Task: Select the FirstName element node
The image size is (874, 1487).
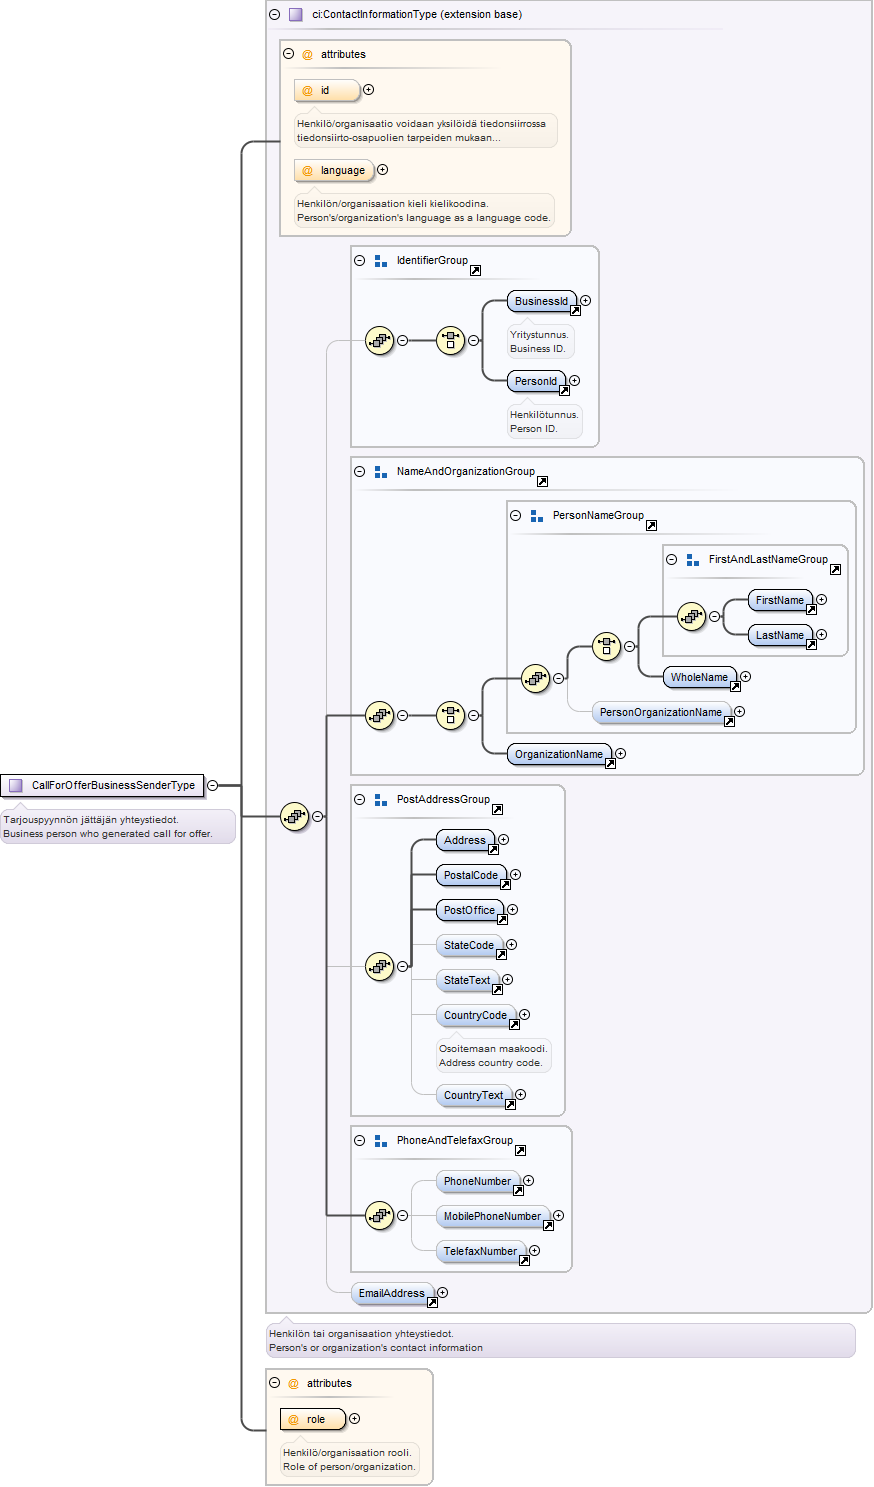Action: pos(780,601)
